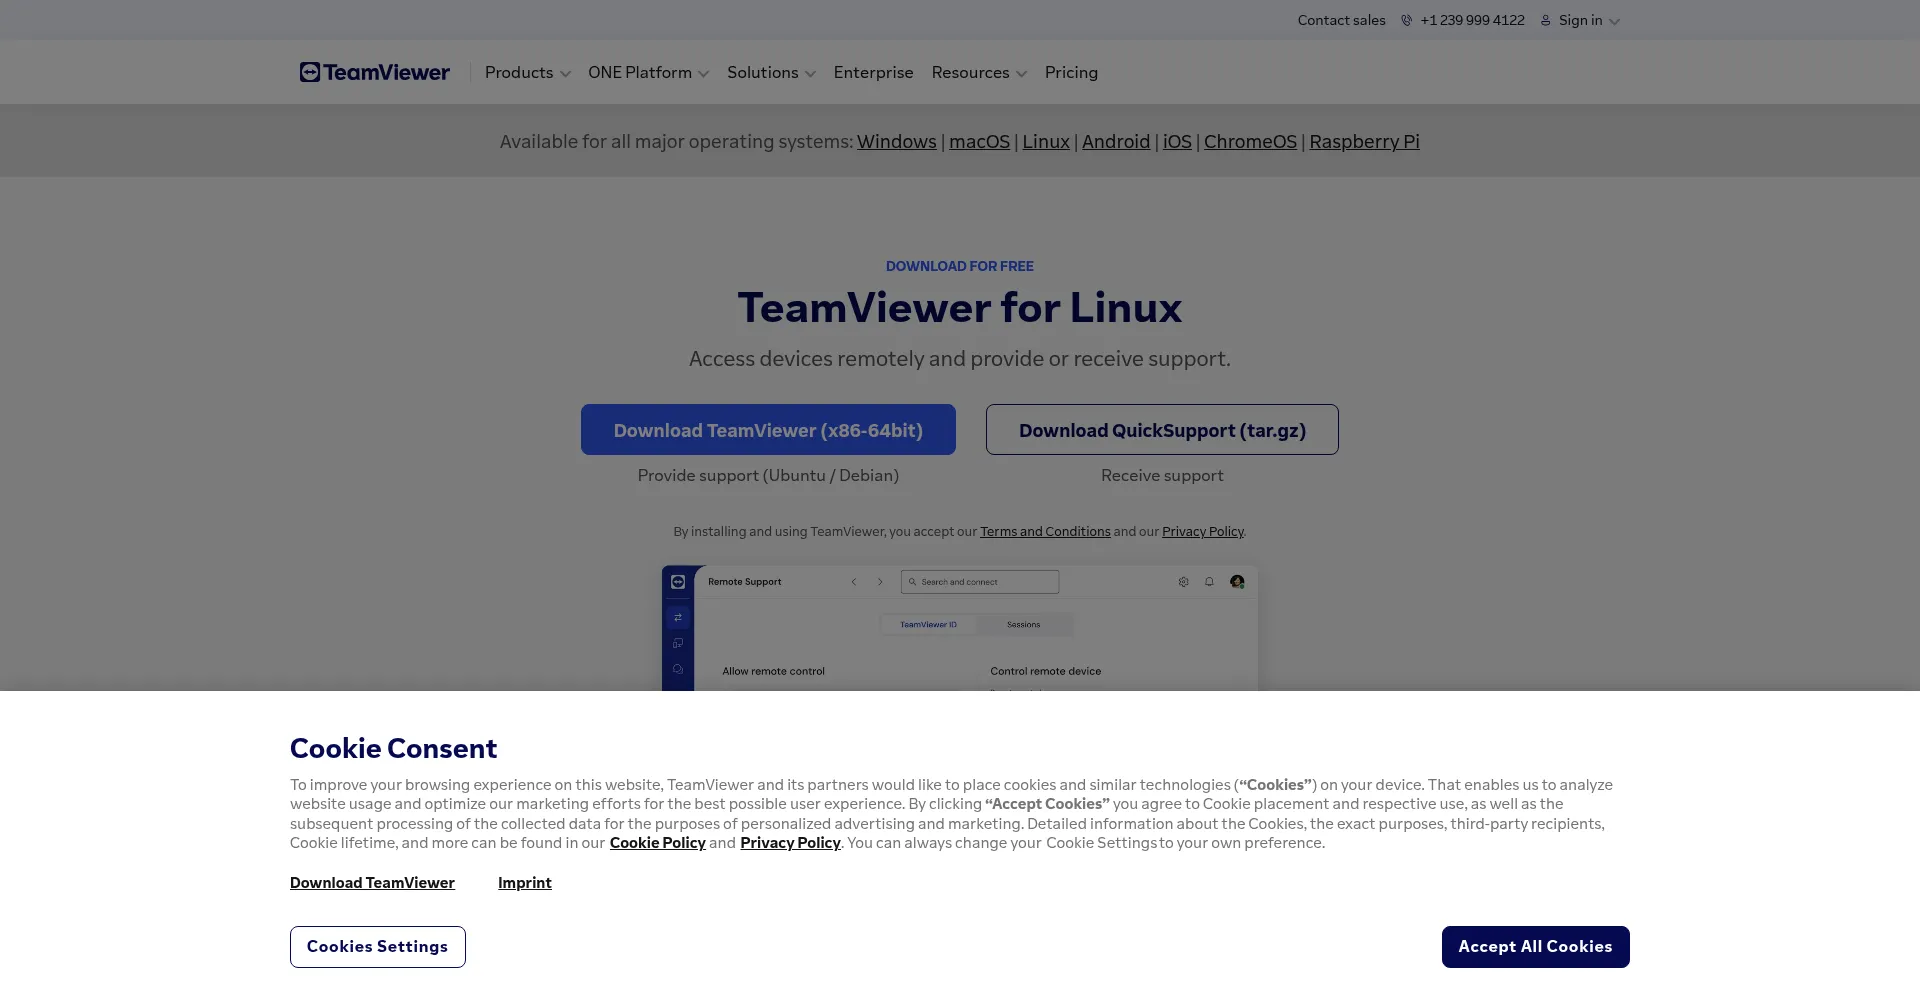Click the TeamViewer app logo in preview sidebar

coord(678,582)
